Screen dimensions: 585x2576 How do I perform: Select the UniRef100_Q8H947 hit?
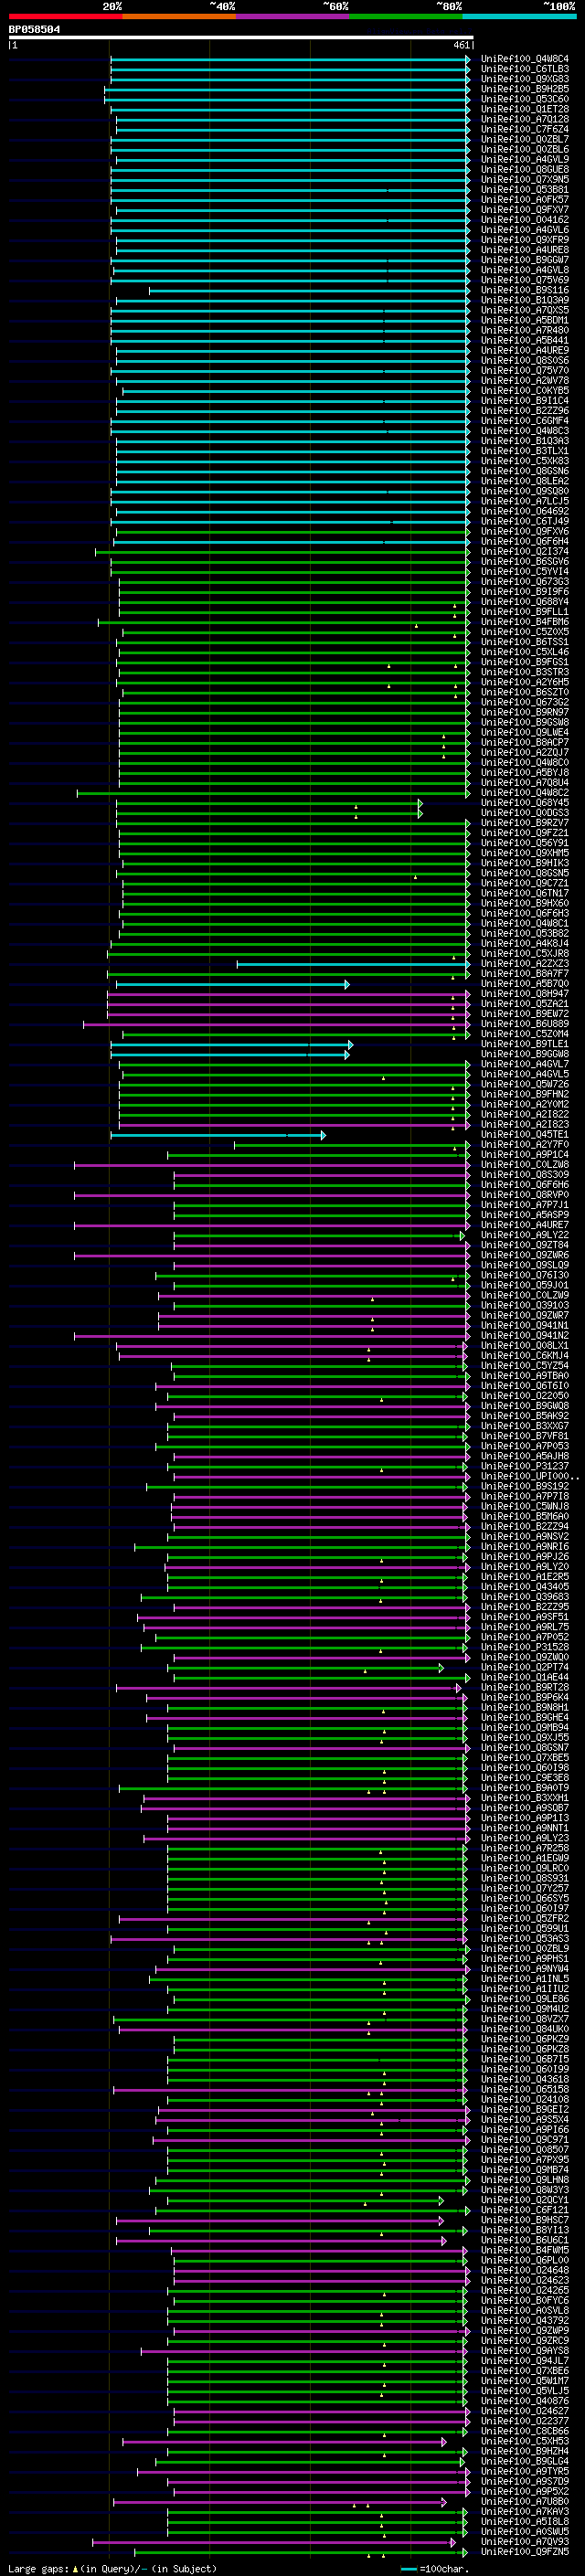point(524,994)
